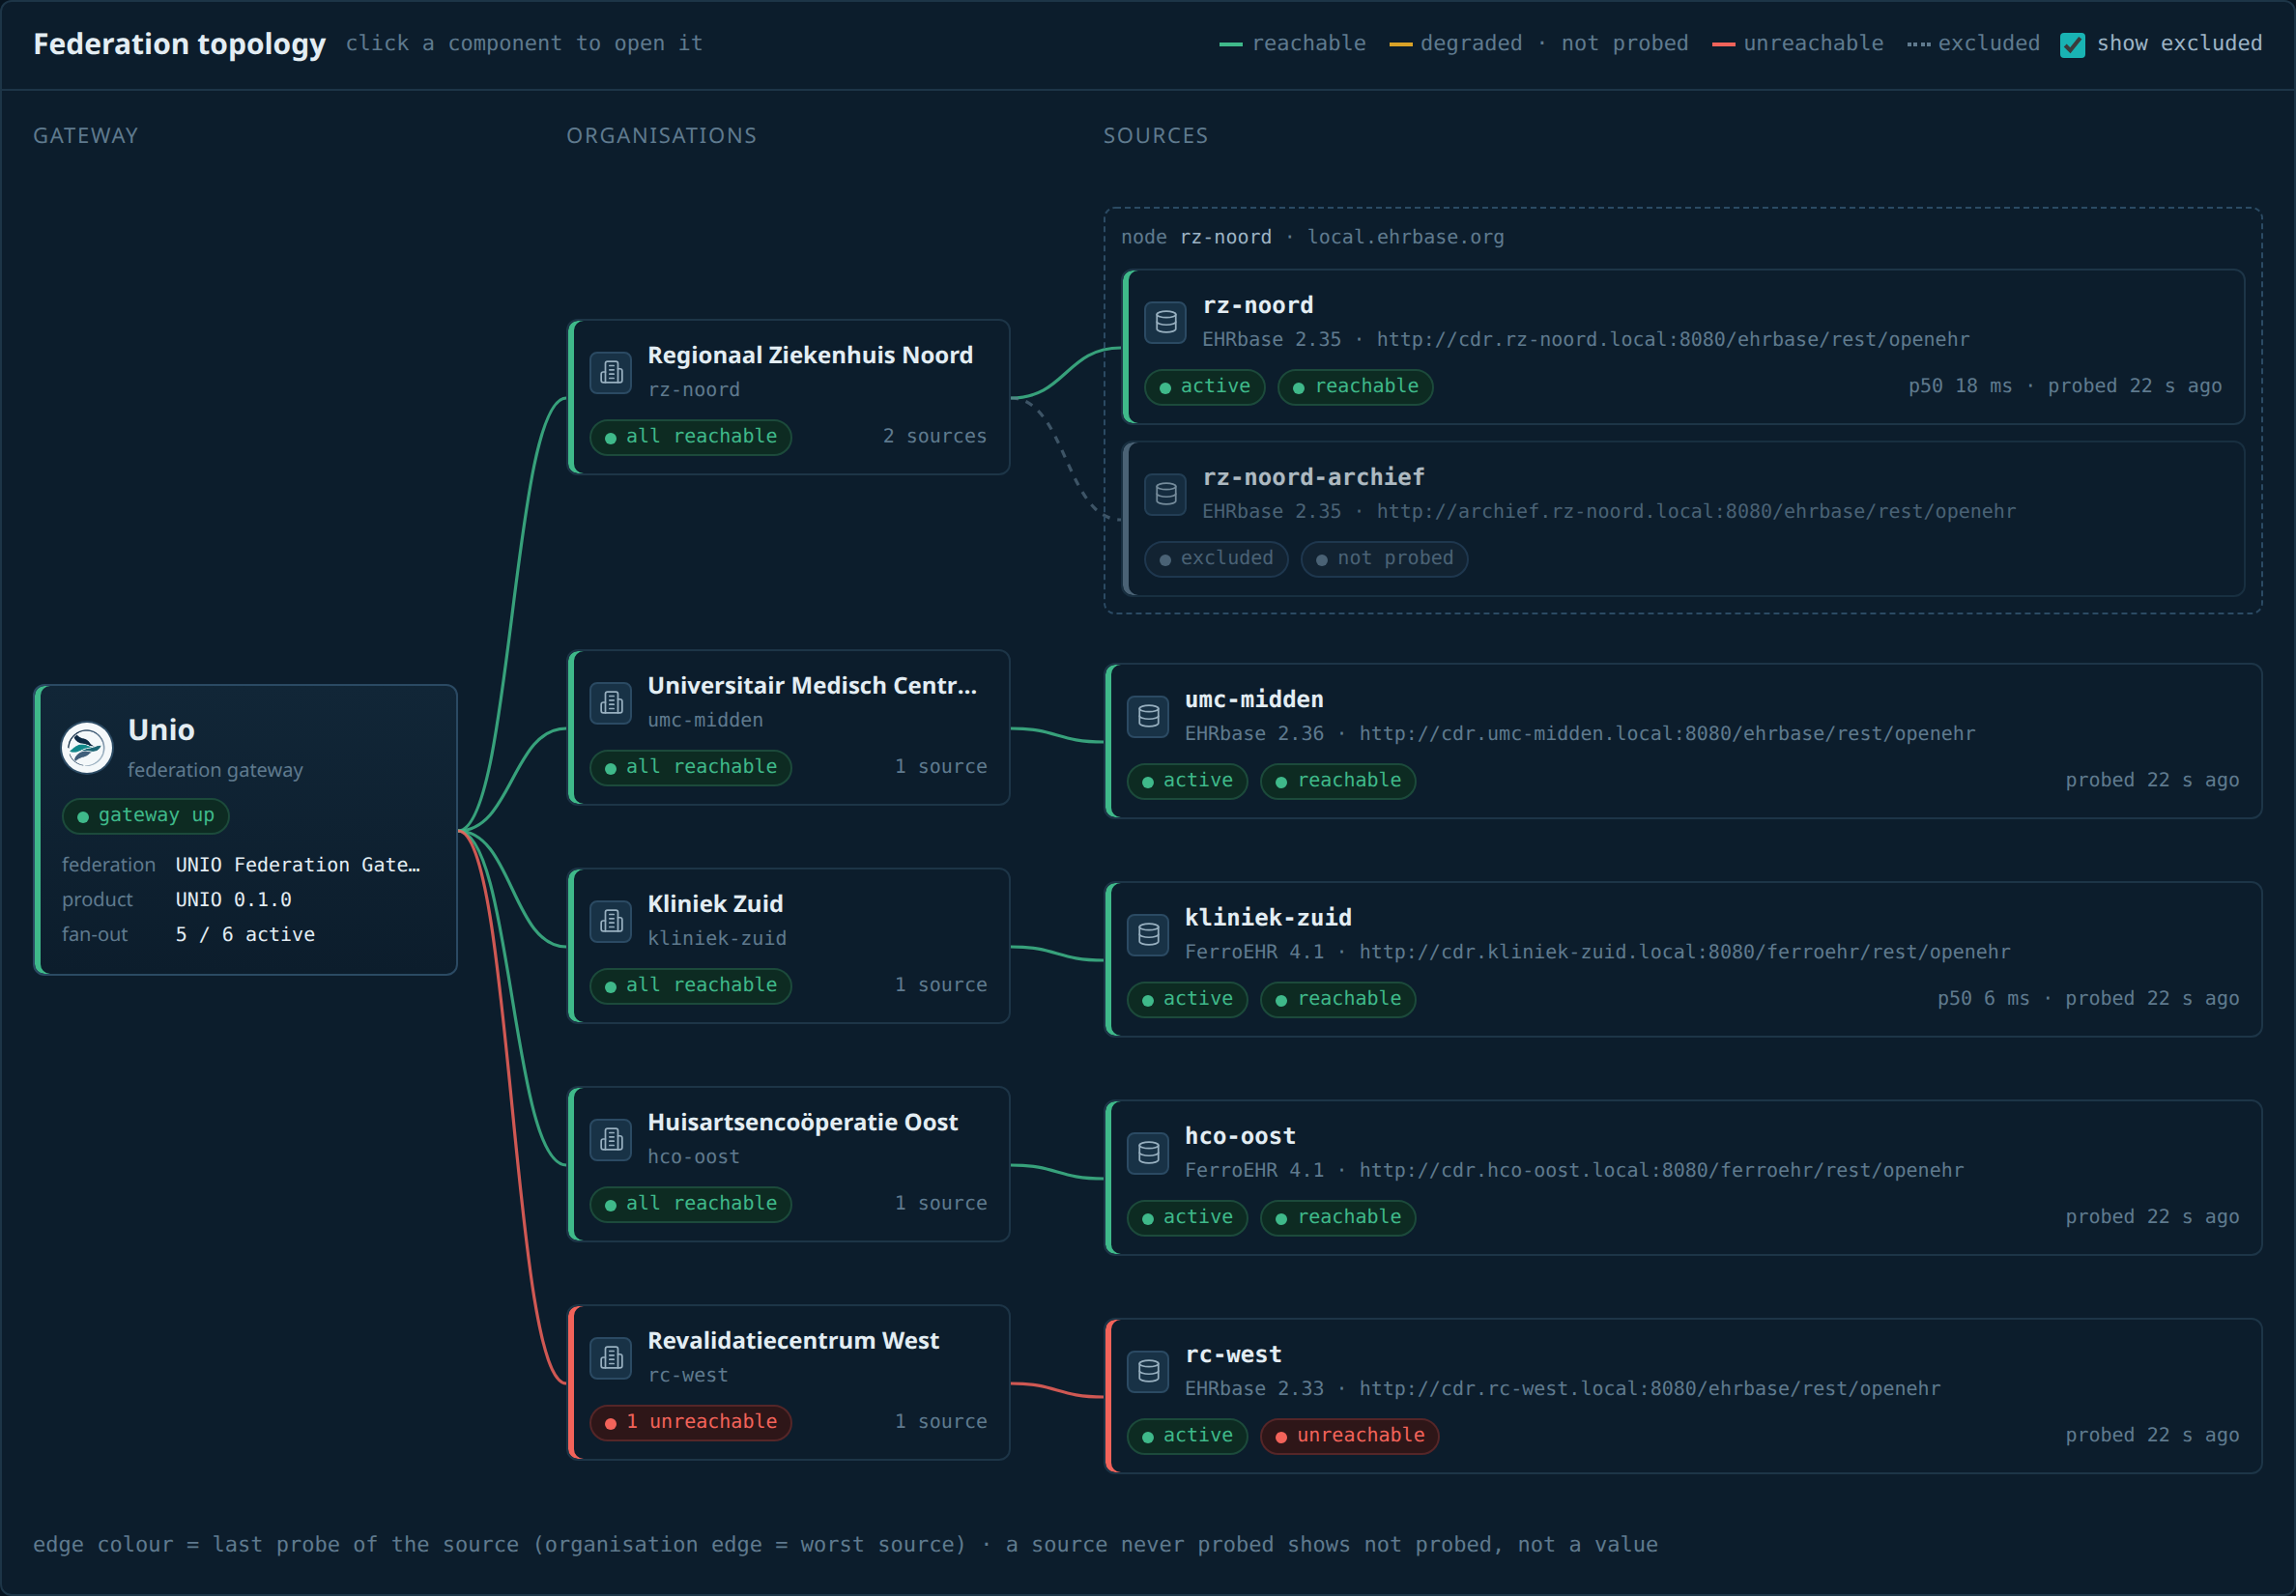Screen dimensions: 2296x1596
Task: Click p50 18 ms probed text on rz-noord
Action: click(x=2065, y=386)
